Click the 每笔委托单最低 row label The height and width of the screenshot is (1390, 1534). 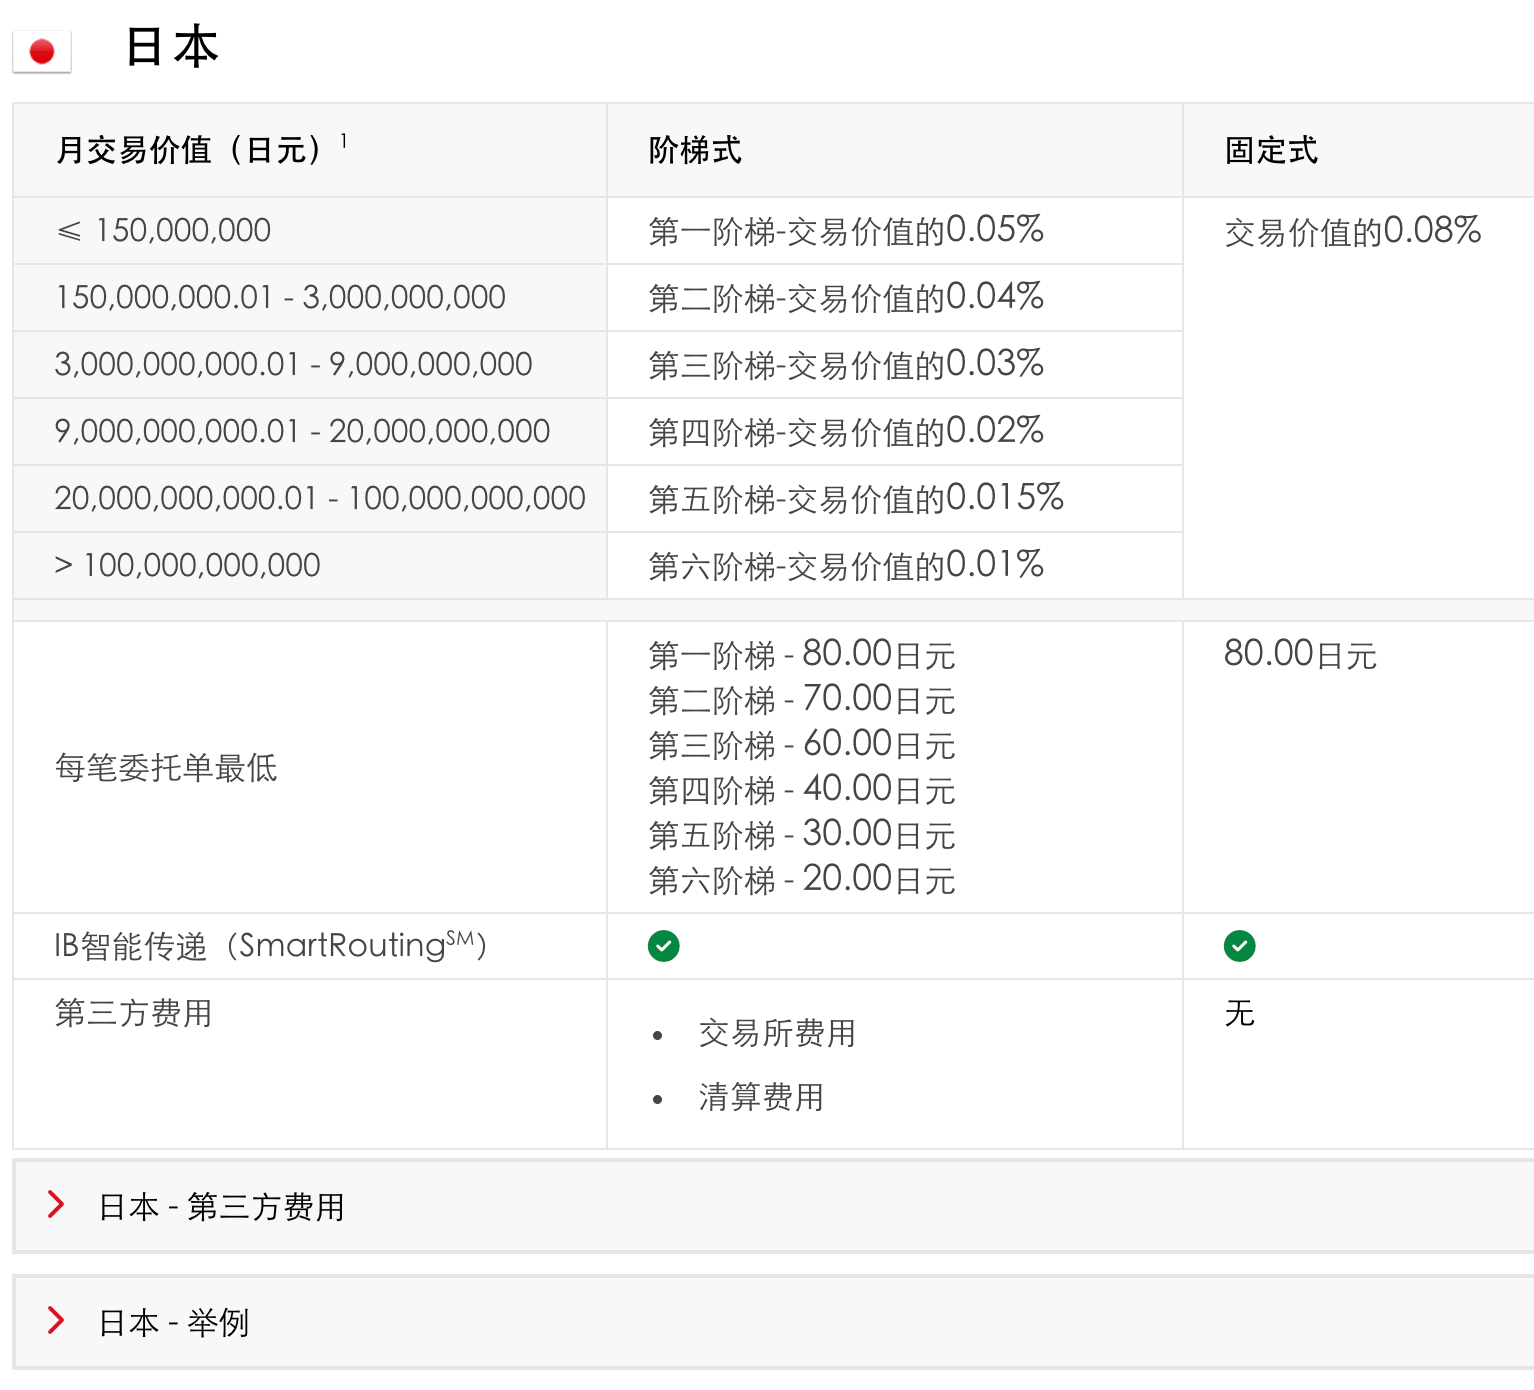coord(166,767)
